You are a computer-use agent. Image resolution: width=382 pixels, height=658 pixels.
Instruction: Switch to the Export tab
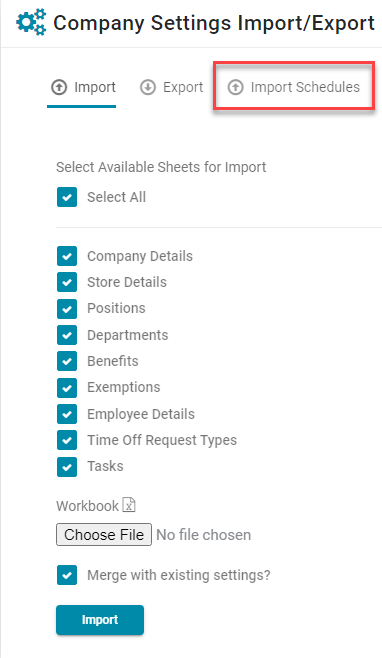coord(171,87)
